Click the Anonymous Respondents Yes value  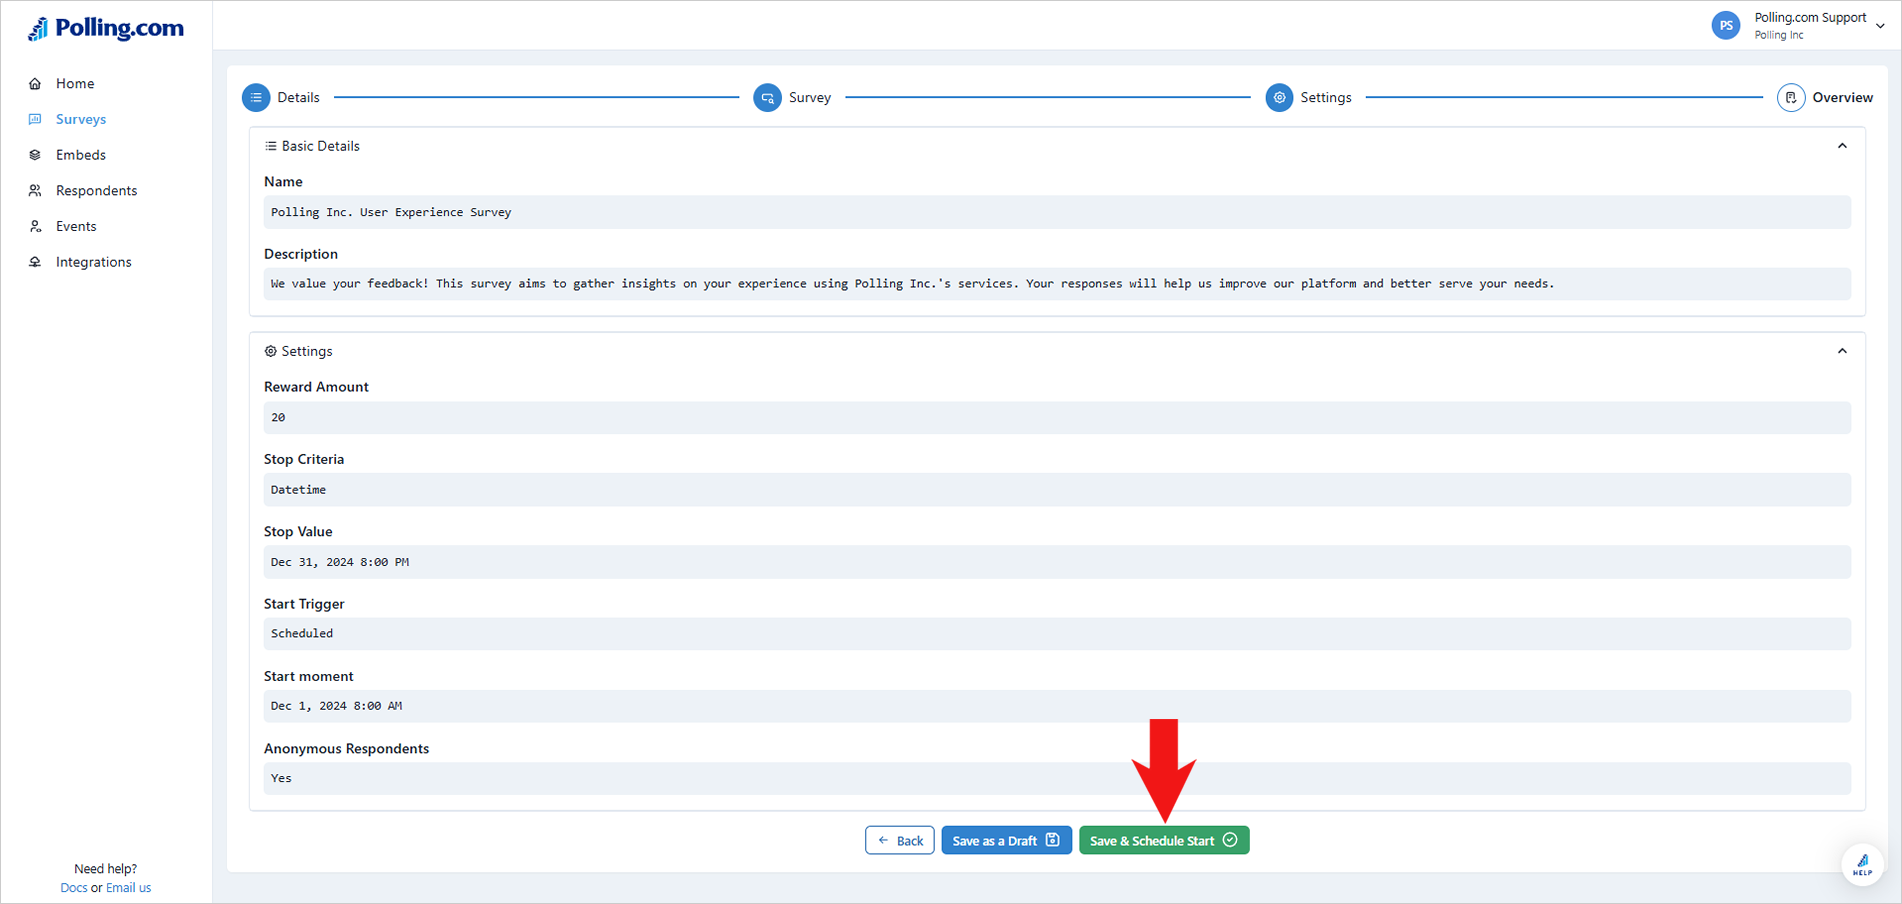pos(1057,778)
